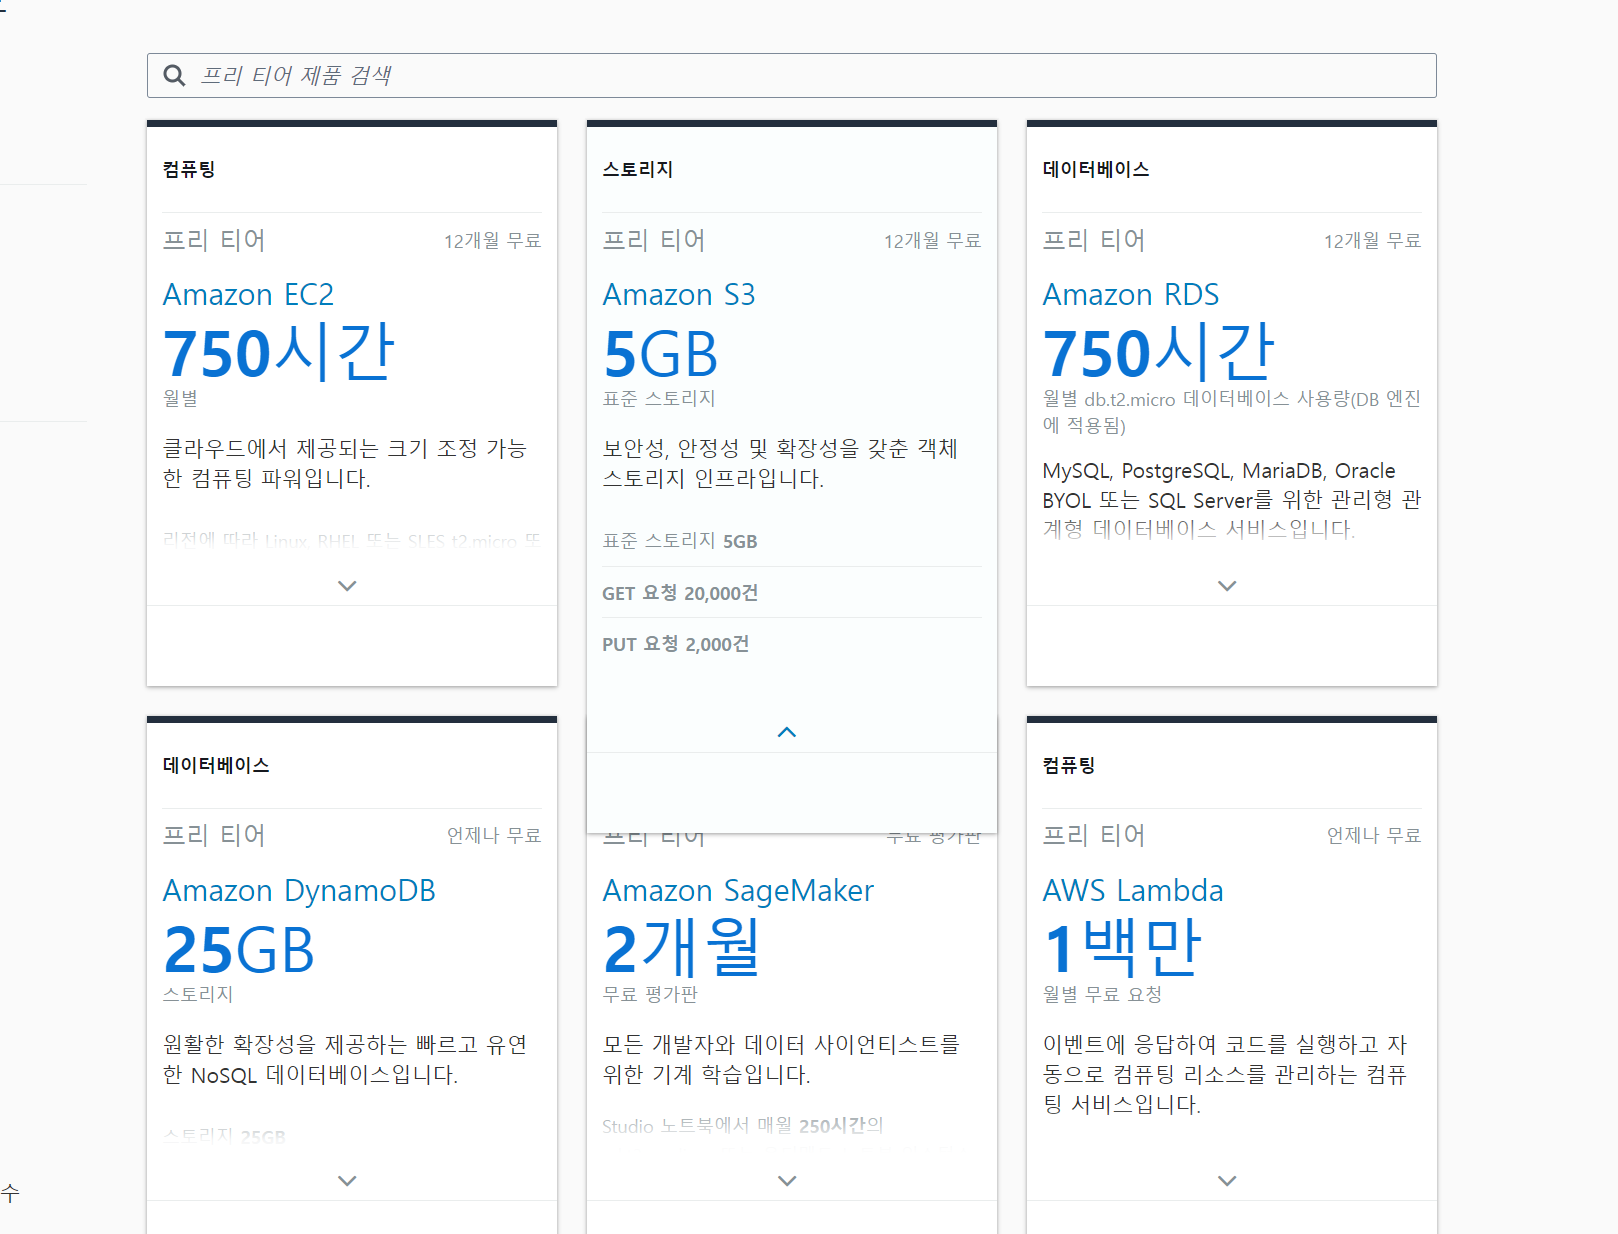Collapse the Amazon S3 card details
This screenshot has width=1618, height=1234.
[787, 732]
